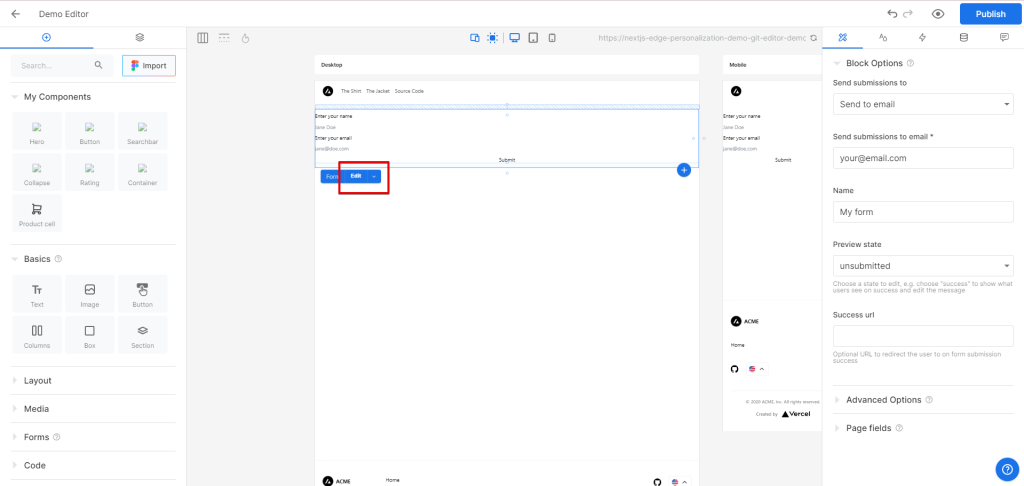Click the Success url input field
Viewport: 1024px width, 486px height.
tap(922, 337)
